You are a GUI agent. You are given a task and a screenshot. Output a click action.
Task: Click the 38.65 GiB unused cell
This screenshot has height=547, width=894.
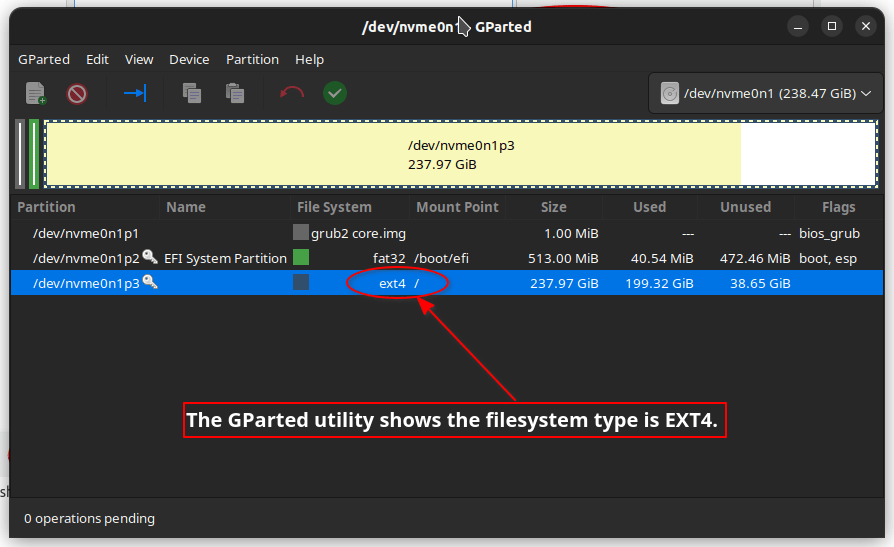click(x=761, y=283)
